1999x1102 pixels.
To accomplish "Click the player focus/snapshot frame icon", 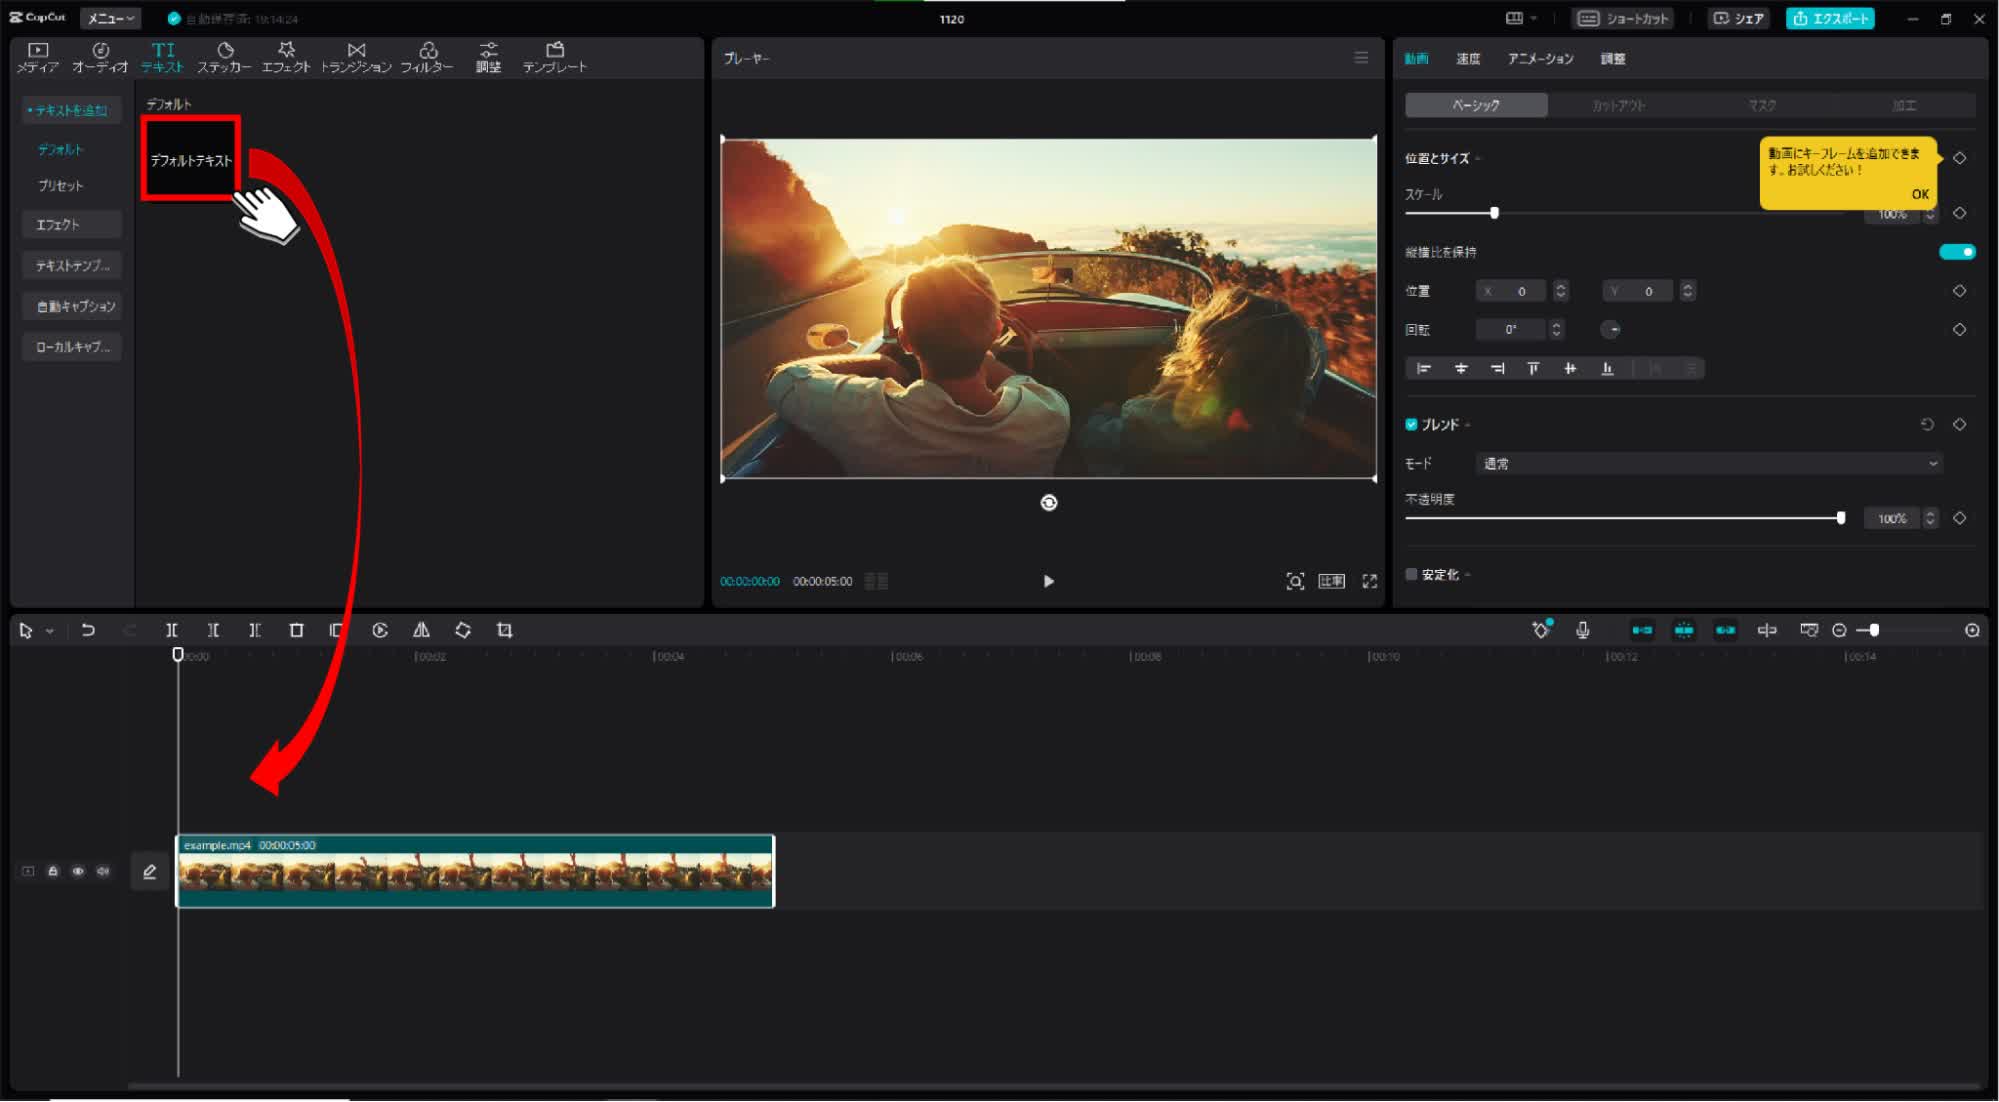I will 1295,581.
